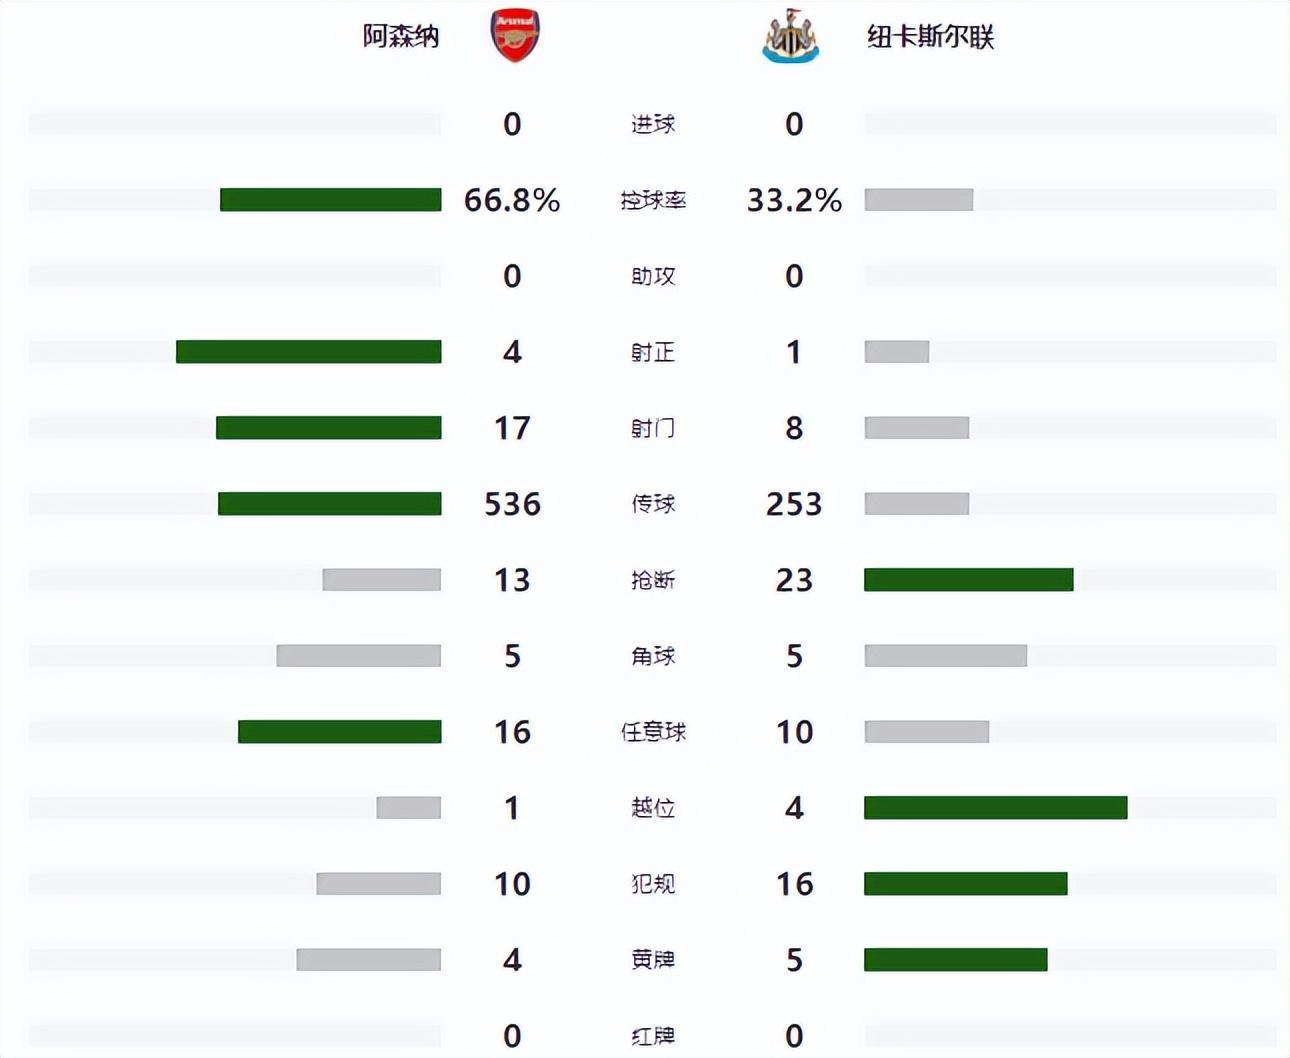
Task: Click the 射正 stat label
Action: (x=653, y=352)
